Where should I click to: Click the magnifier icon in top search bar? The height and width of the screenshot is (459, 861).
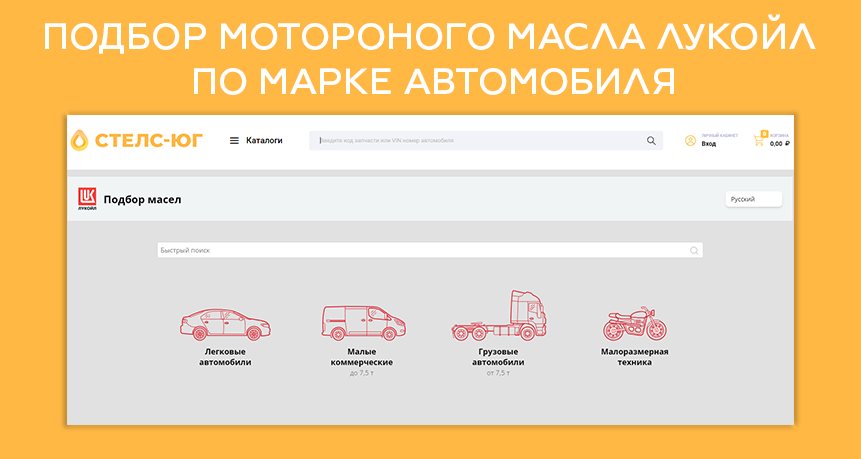point(651,141)
